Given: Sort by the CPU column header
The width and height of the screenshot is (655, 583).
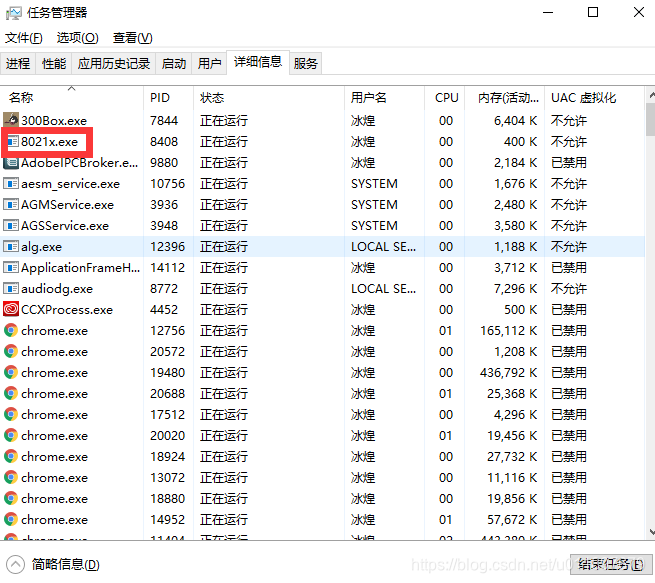Looking at the screenshot, I should [444, 98].
